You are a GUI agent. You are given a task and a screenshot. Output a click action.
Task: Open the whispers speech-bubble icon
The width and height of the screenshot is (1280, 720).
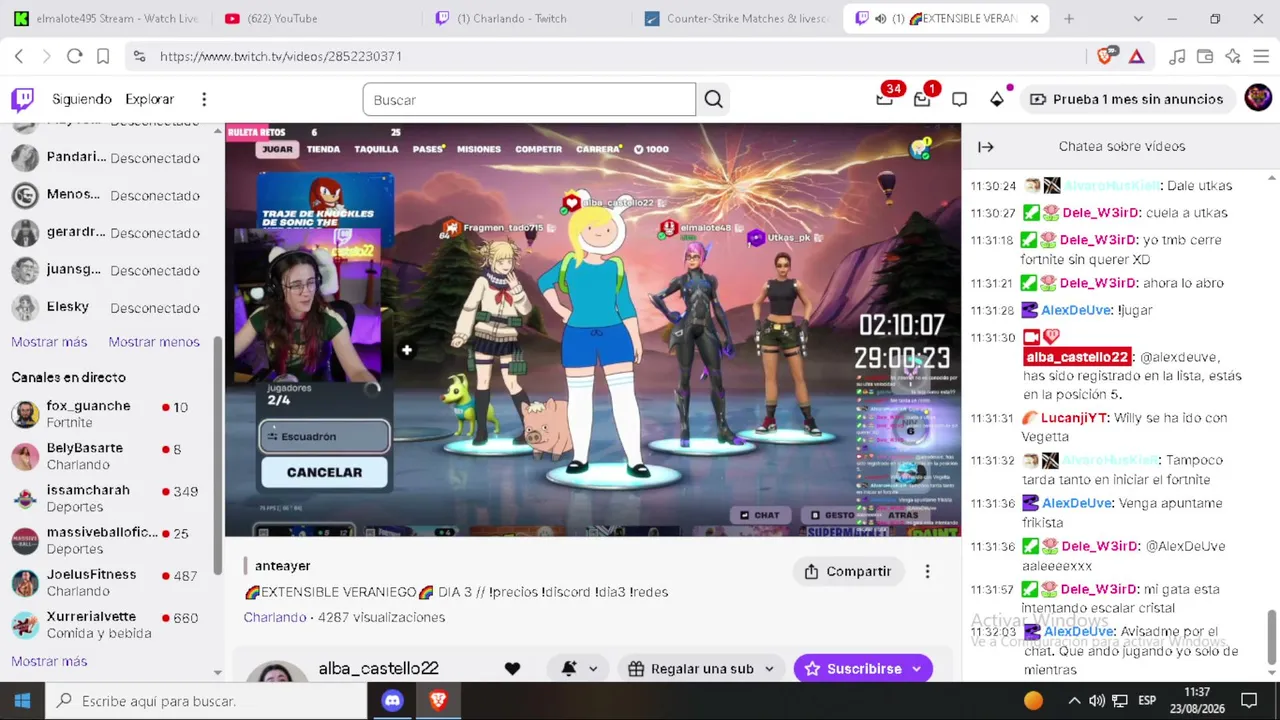pyautogui.click(x=959, y=99)
